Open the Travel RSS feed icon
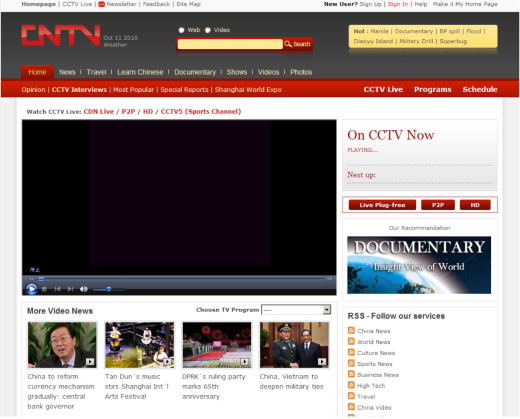This screenshot has width=520, height=419. pyautogui.click(x=351, y=396)
